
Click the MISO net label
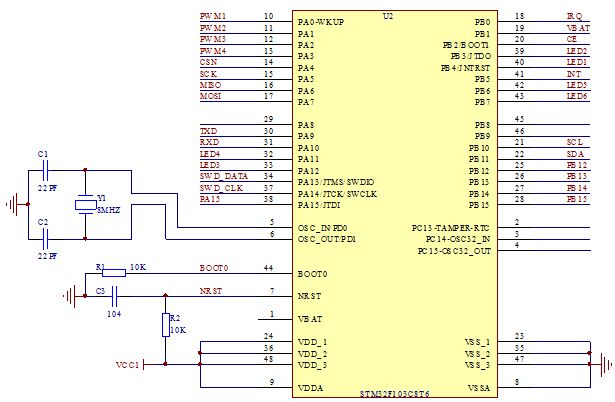211,85
